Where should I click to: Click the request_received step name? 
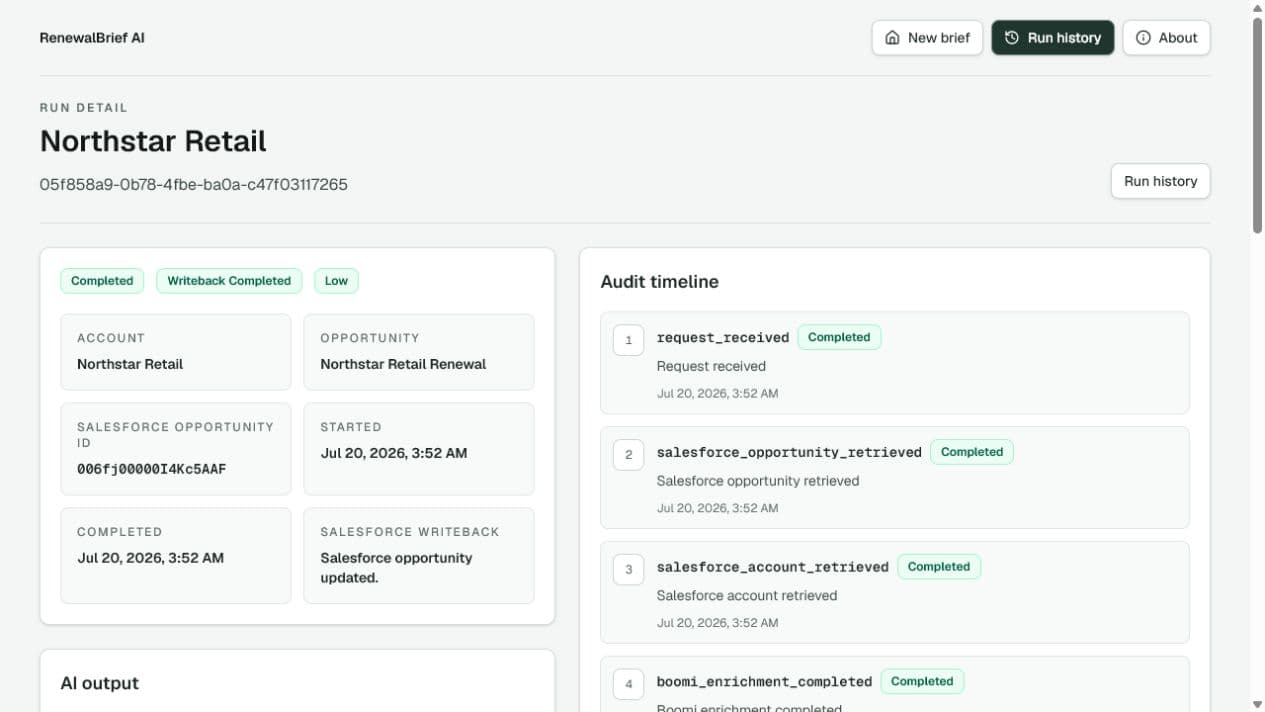(723, 337)
